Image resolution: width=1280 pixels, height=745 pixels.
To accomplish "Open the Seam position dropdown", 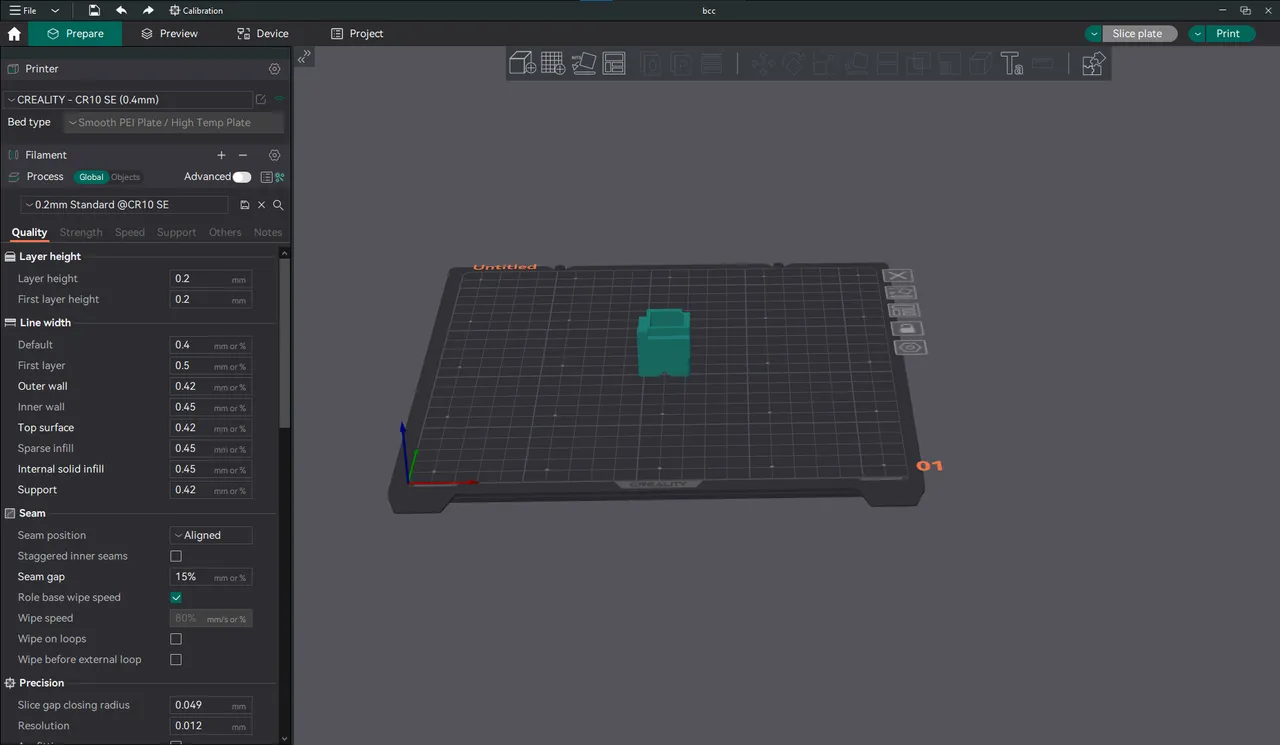I will point(210,535).
